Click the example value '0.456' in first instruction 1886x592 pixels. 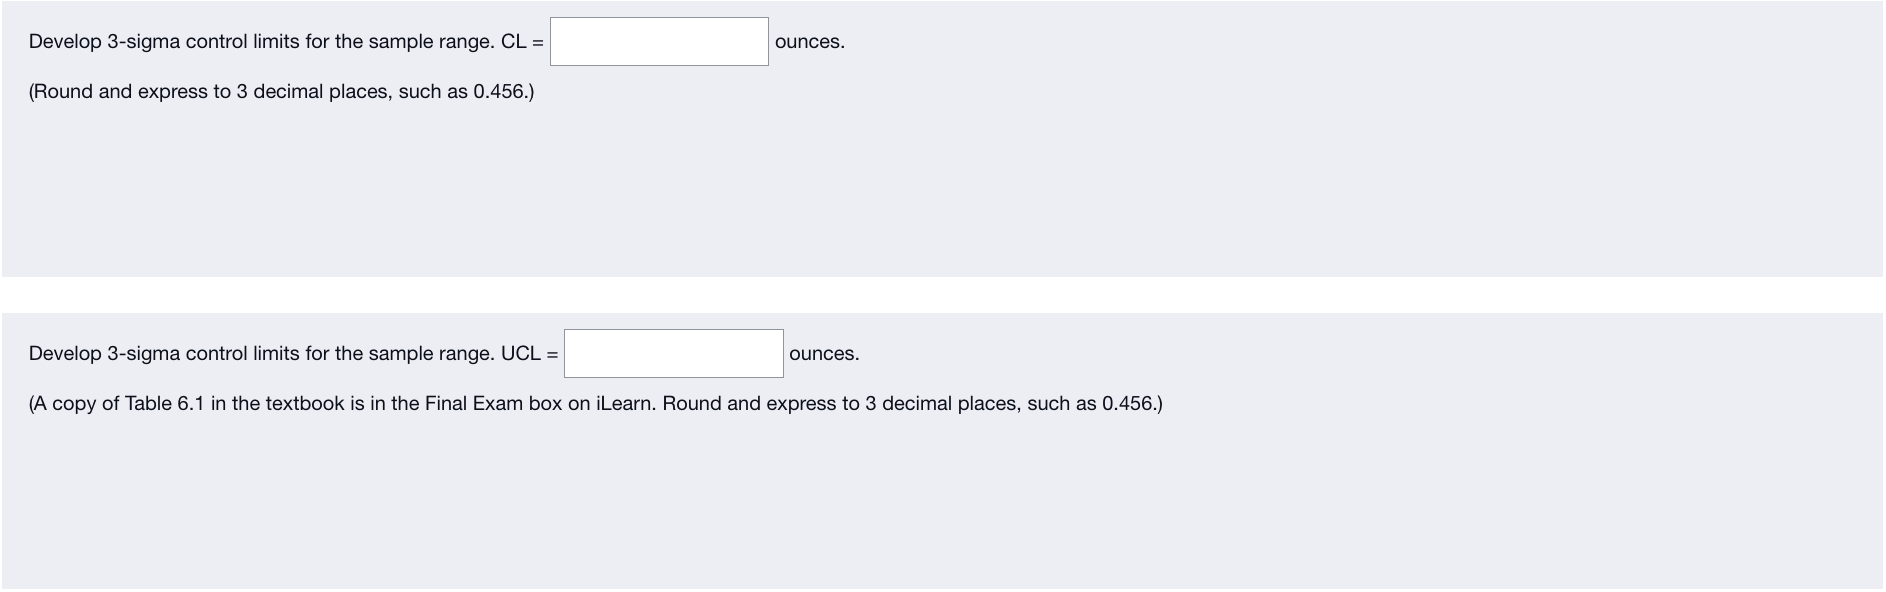pos(500,92)
